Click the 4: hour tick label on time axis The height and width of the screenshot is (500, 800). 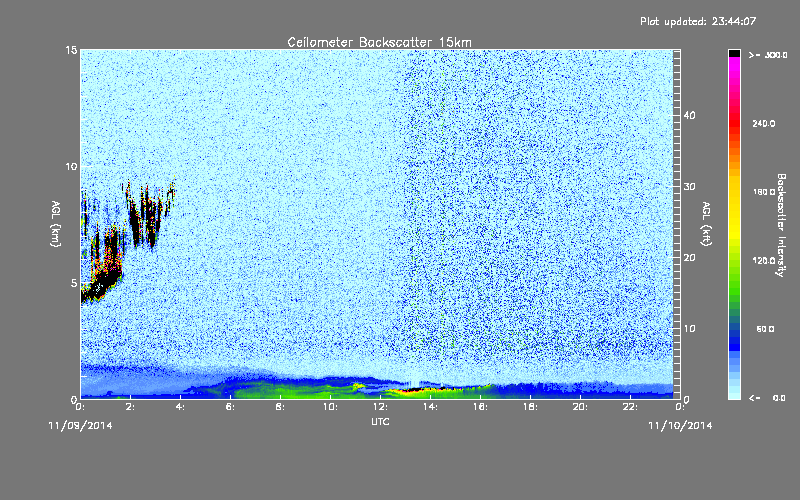tap(180, 407)
